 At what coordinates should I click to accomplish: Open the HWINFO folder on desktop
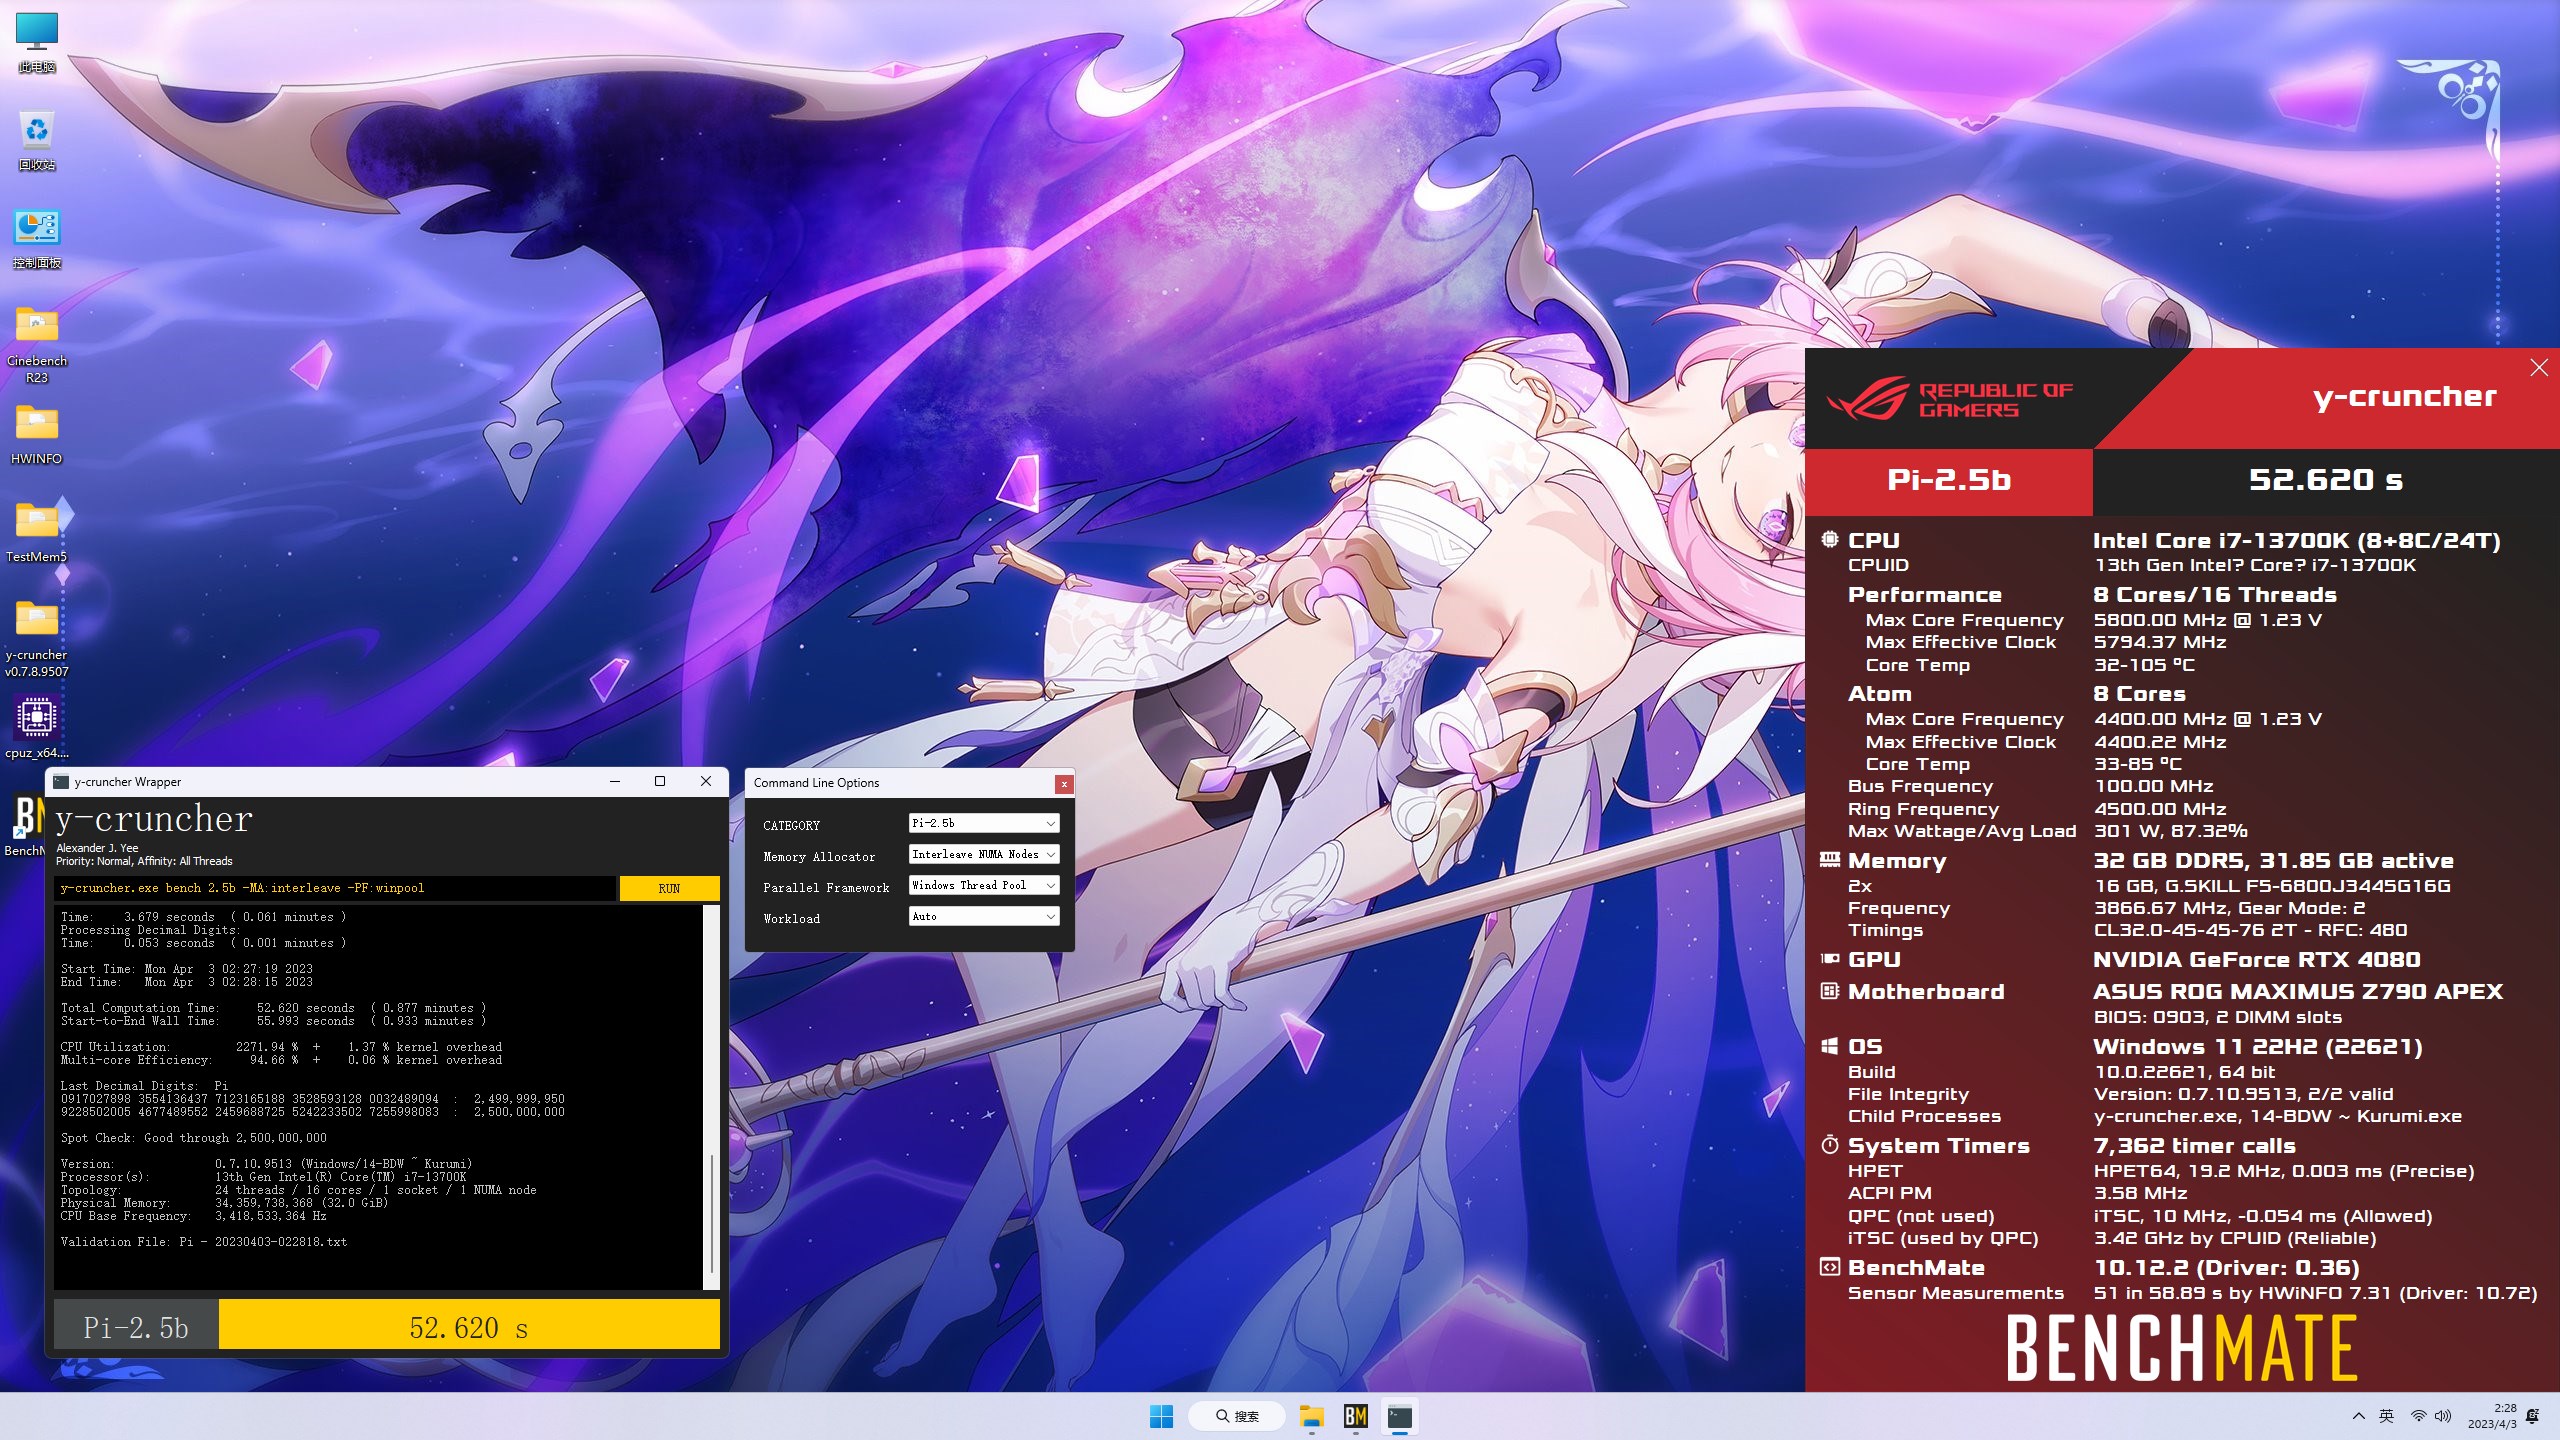pyautogui.click(x=37, y=434)
